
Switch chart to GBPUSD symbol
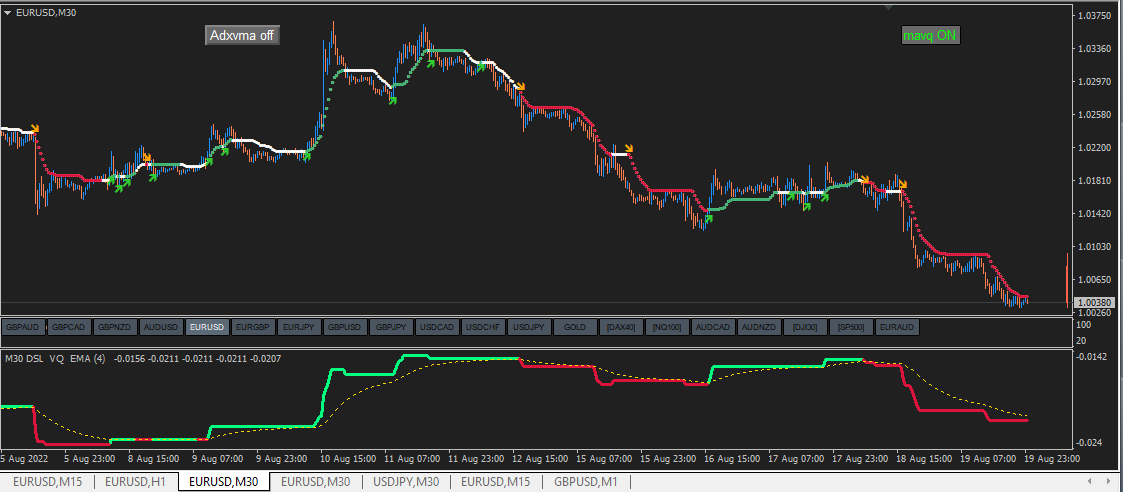[345, 327]
